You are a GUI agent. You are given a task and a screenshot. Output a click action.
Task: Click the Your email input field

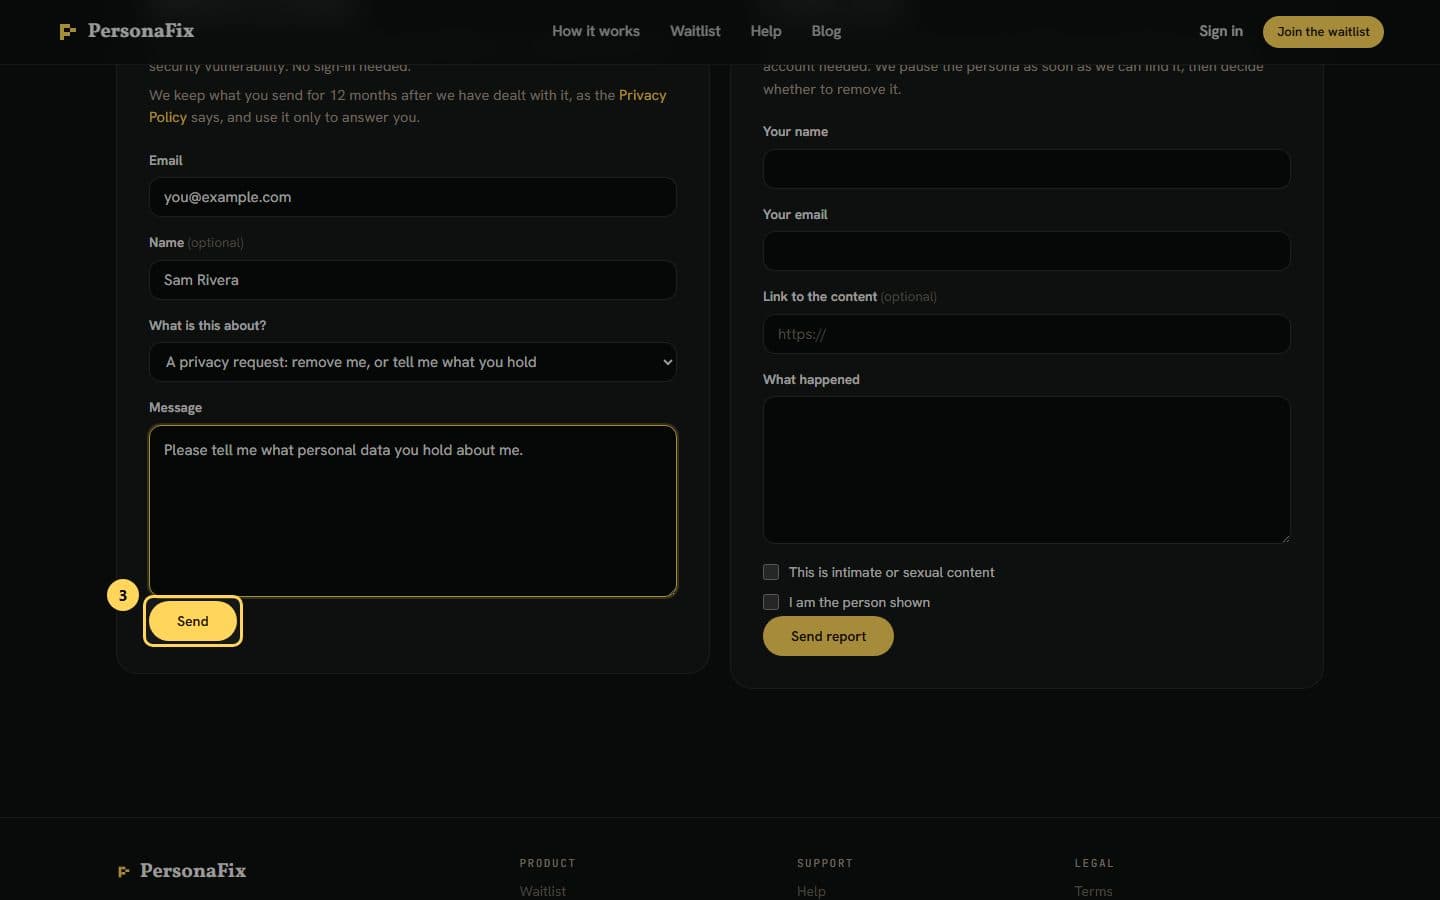coord(1027,251)
